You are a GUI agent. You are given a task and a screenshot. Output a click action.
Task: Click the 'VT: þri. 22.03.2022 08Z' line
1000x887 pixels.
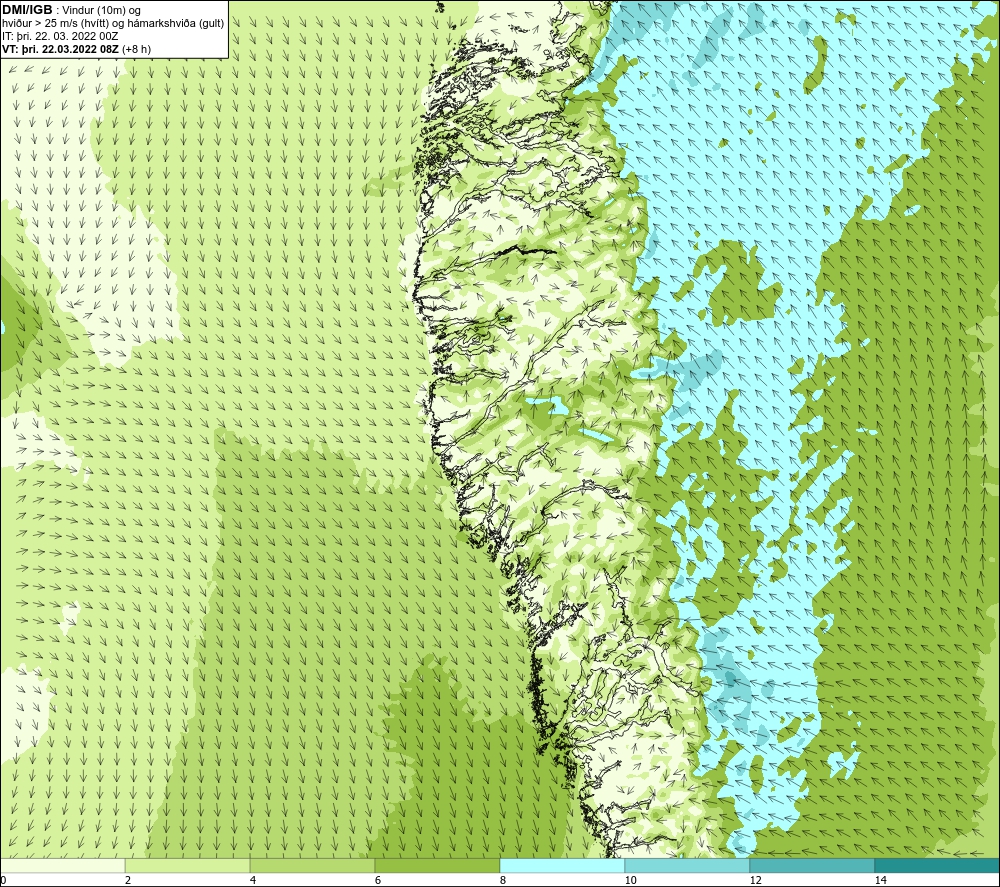click(77, 49)
